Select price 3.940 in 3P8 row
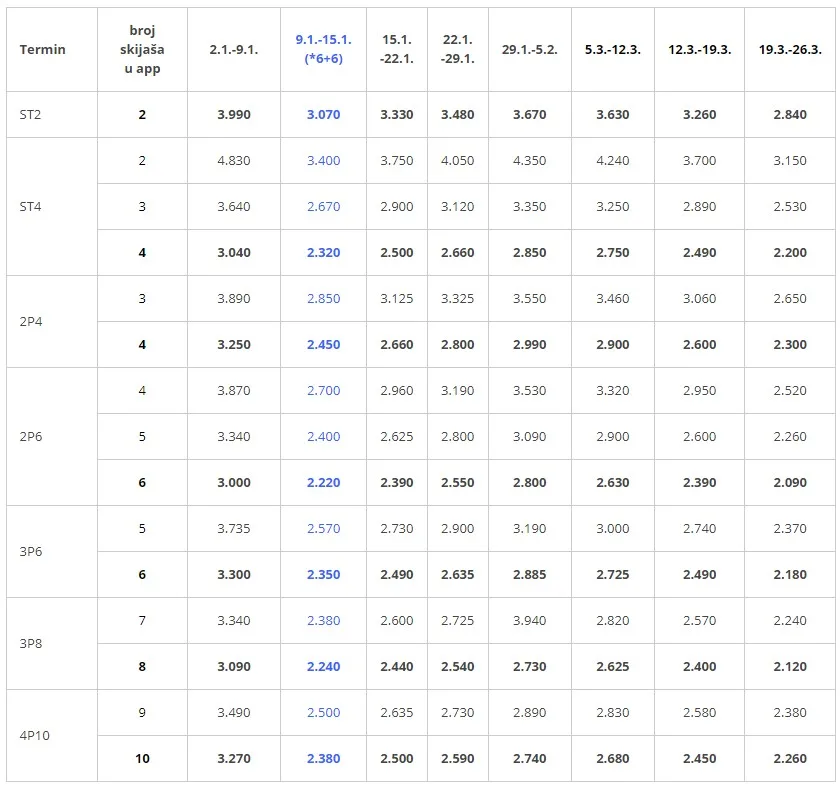Image resolution: width=840 pixels, height=785 pixels. (529, 620)
